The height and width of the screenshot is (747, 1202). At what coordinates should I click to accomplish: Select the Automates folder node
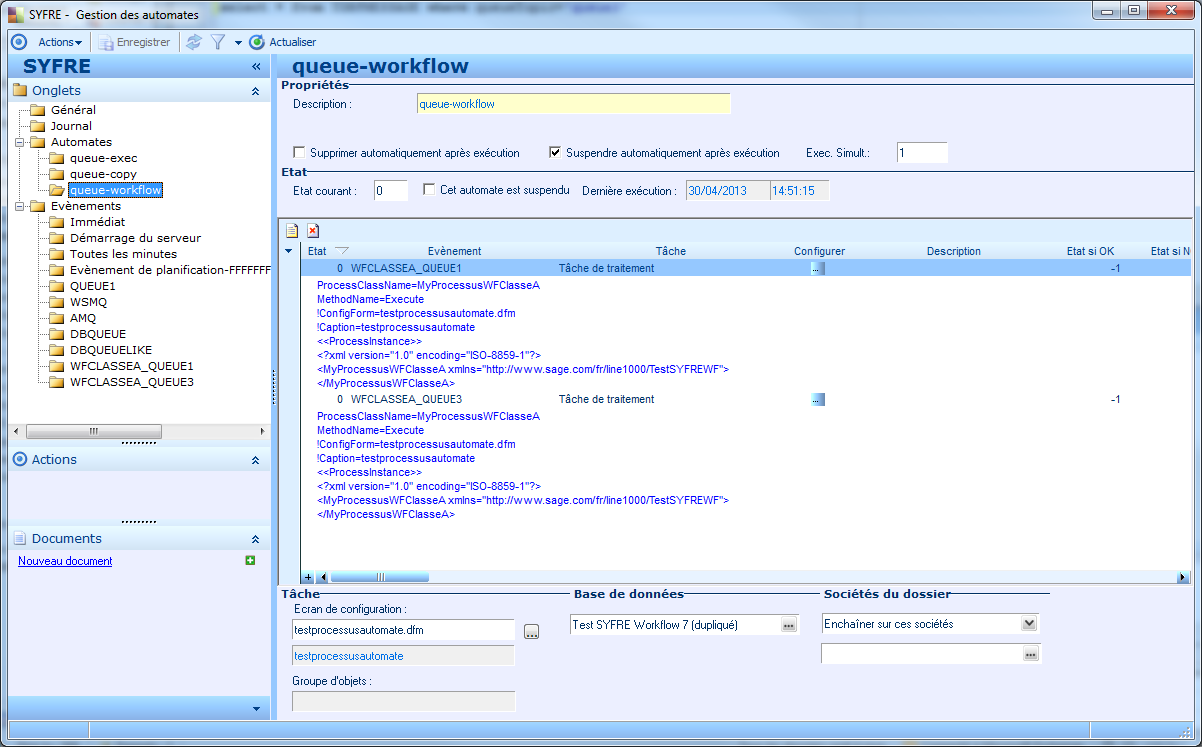click(x=81, y=142)
